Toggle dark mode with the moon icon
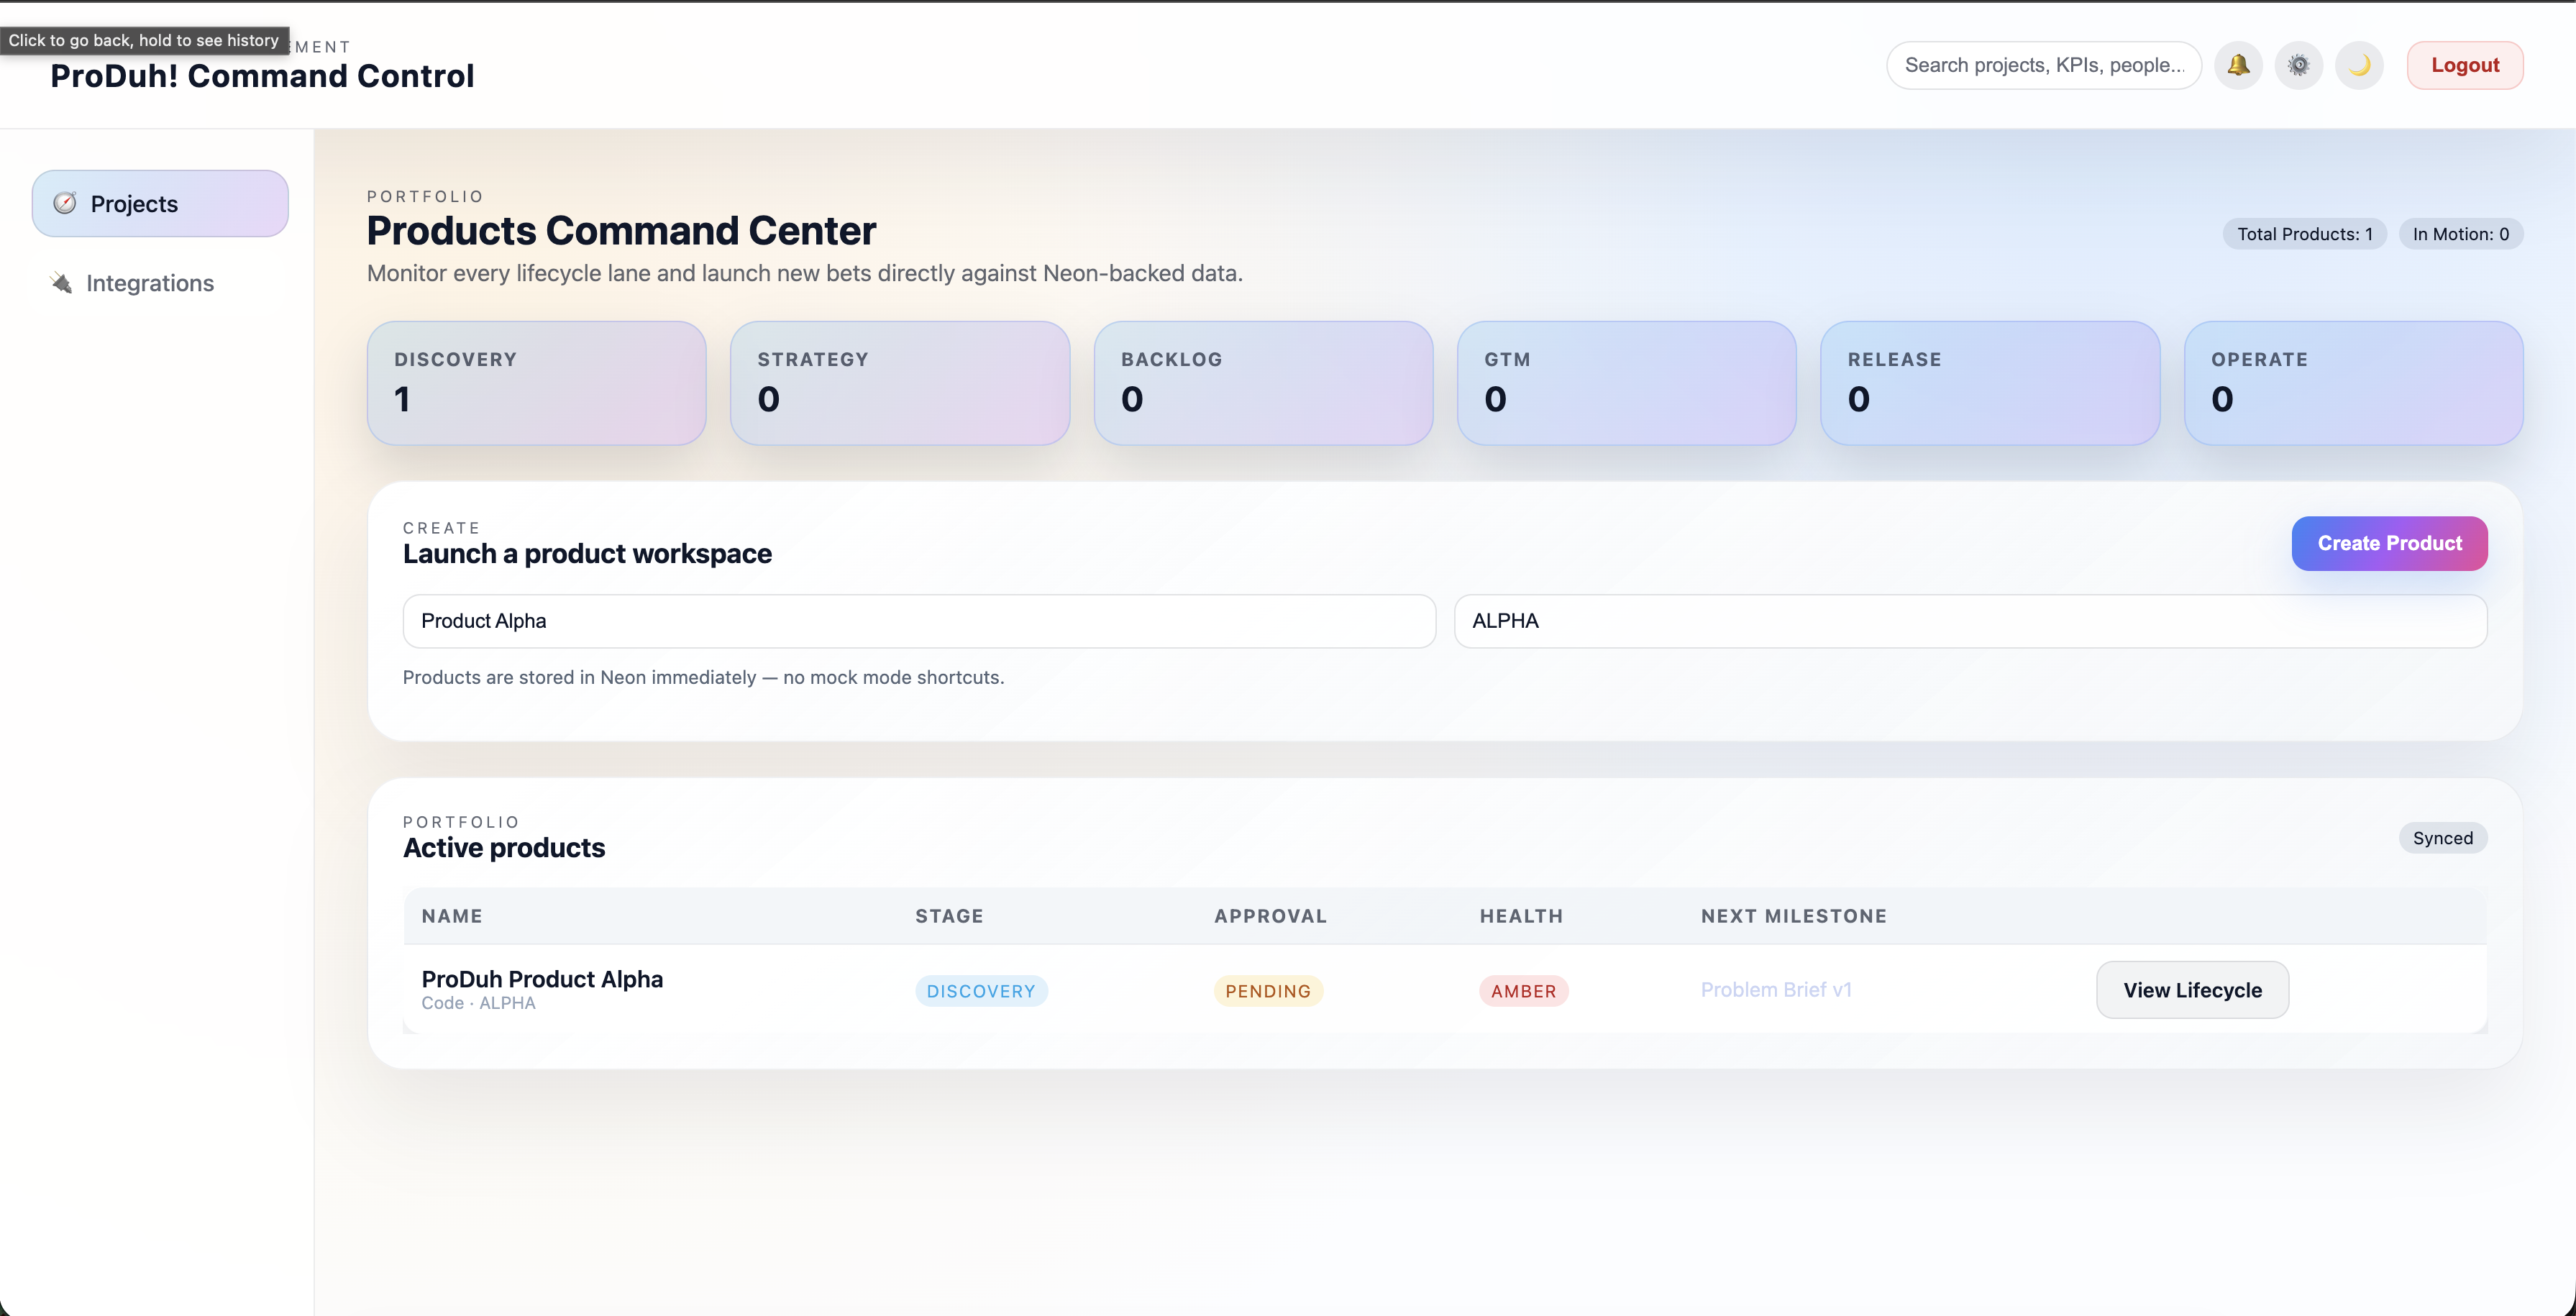The image size is (2576, 1316). pos(2359,65)
